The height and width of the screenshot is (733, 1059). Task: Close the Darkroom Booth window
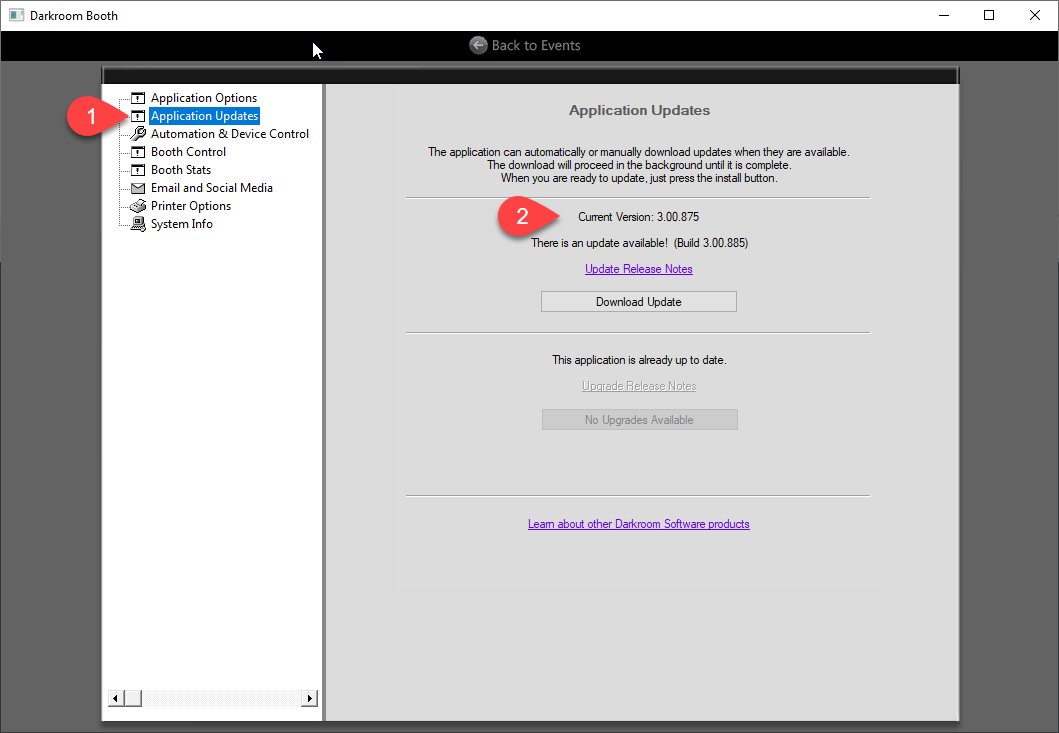click(1035, 15)
